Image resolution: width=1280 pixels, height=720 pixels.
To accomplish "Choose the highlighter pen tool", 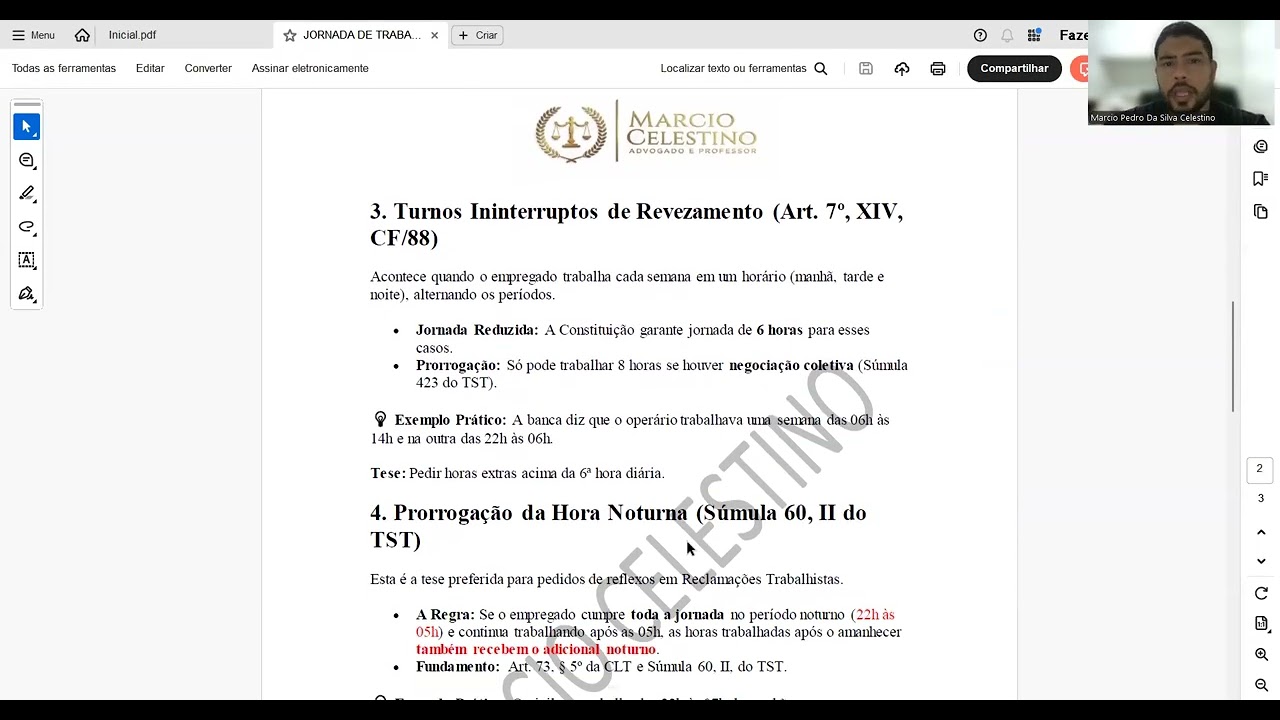I will [27, 193].
